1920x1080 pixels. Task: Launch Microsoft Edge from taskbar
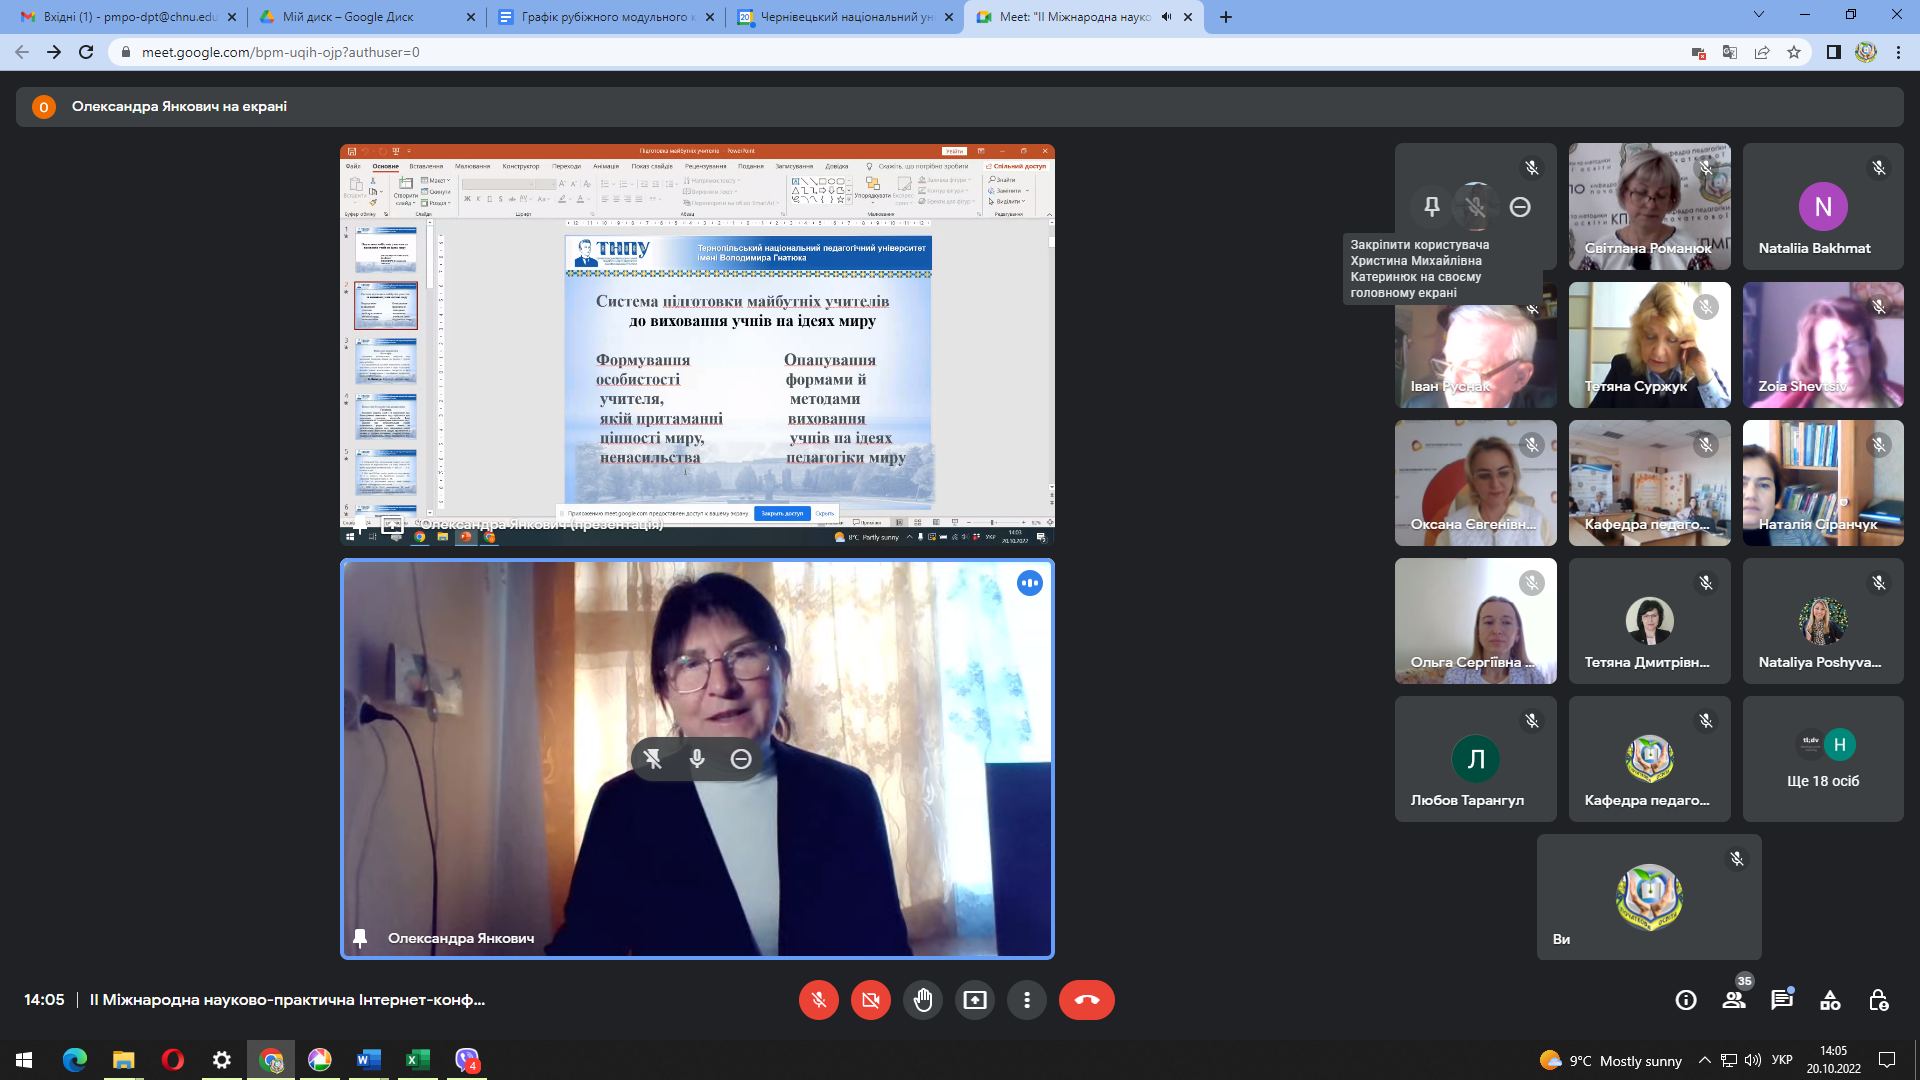coord(75,1060)
